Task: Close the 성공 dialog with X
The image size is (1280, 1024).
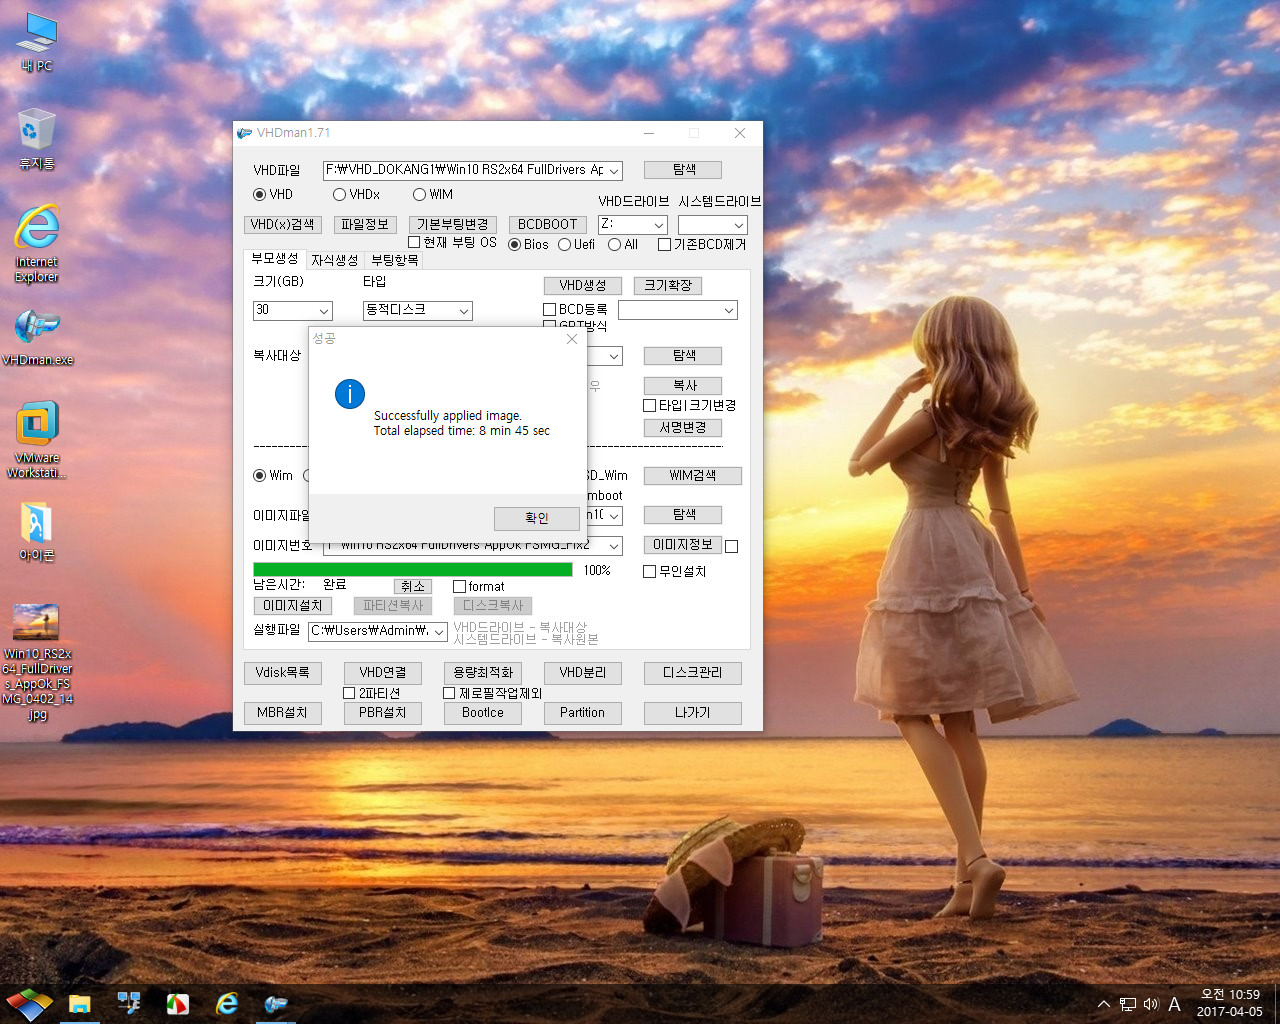Action: pyautogui.click(x=572, y=339)
